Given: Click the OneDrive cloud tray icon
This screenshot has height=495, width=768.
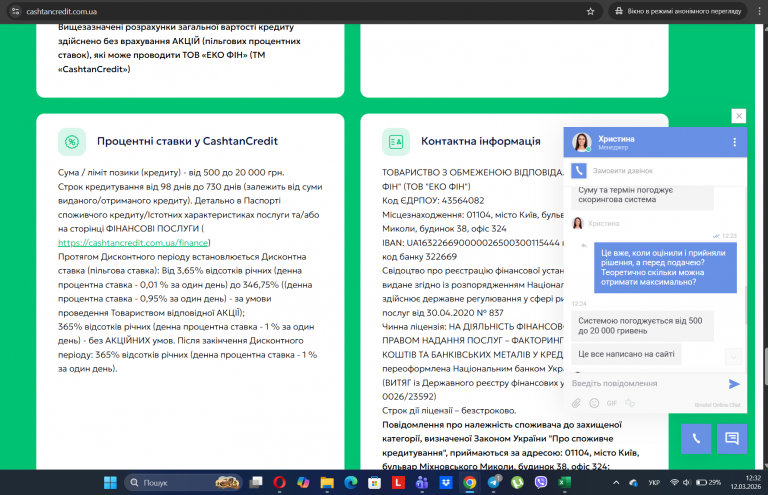Looking at the screenshot, I should [x=633, y=483].
